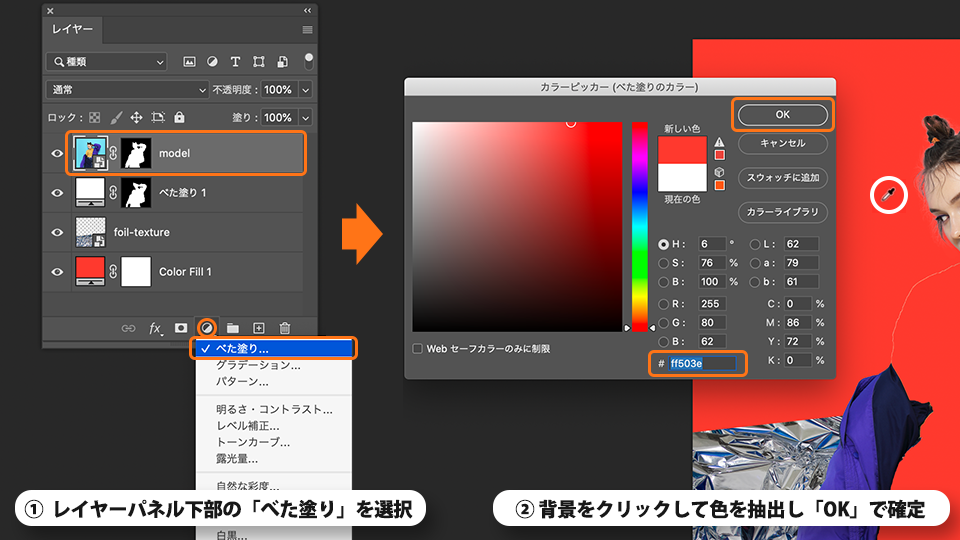
Task: Click the スウォッチに追加 button
Action: tap(782, 178)
